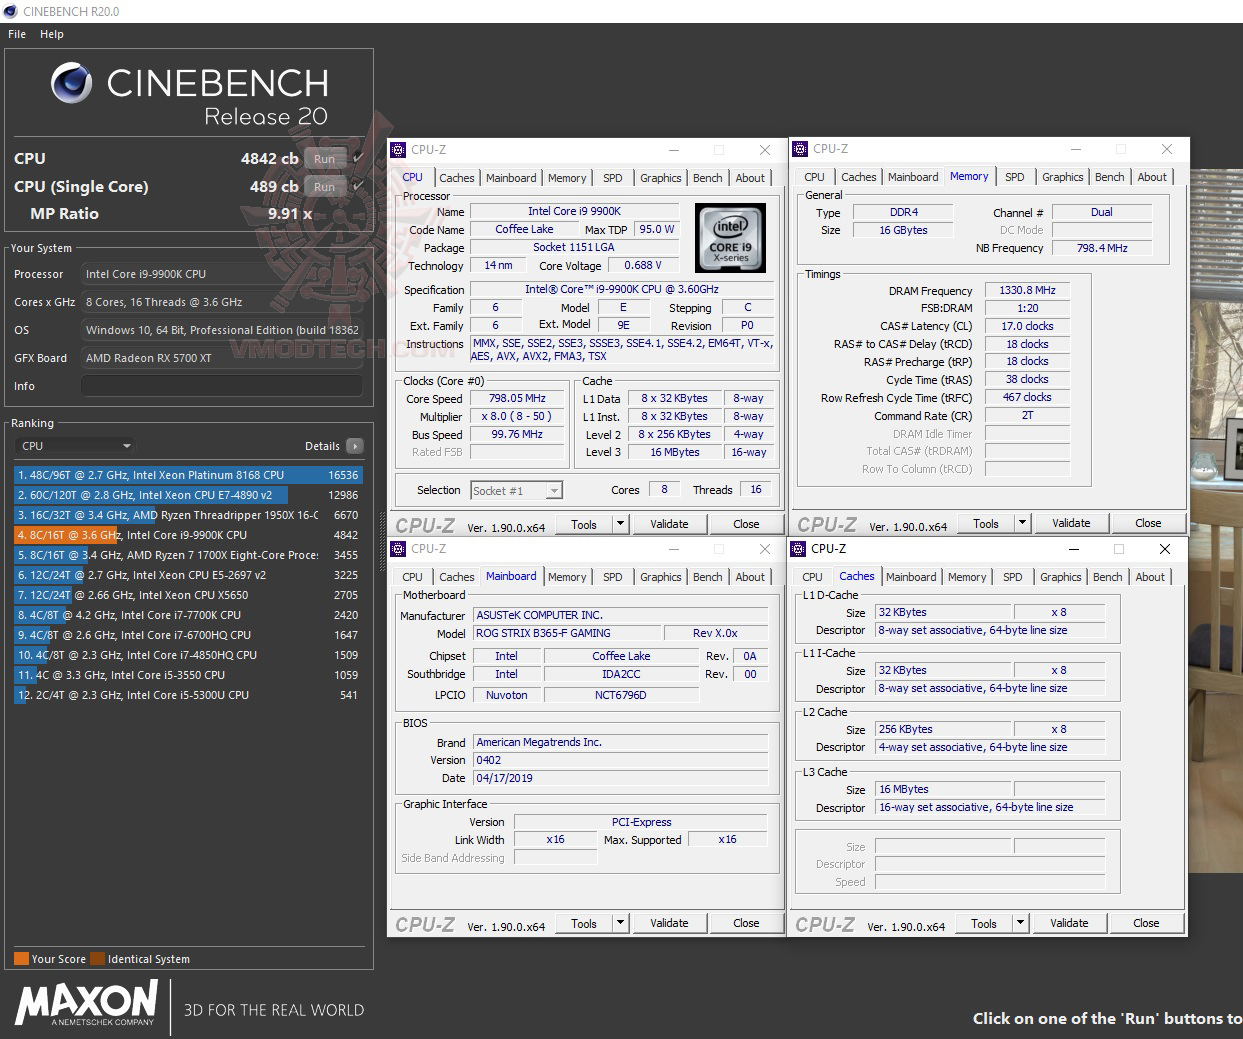Screen dimensions: 1243x1039
Task: Click the CPU-Z icon in the CPU window title bar
Action: click(x=398, y=150)
